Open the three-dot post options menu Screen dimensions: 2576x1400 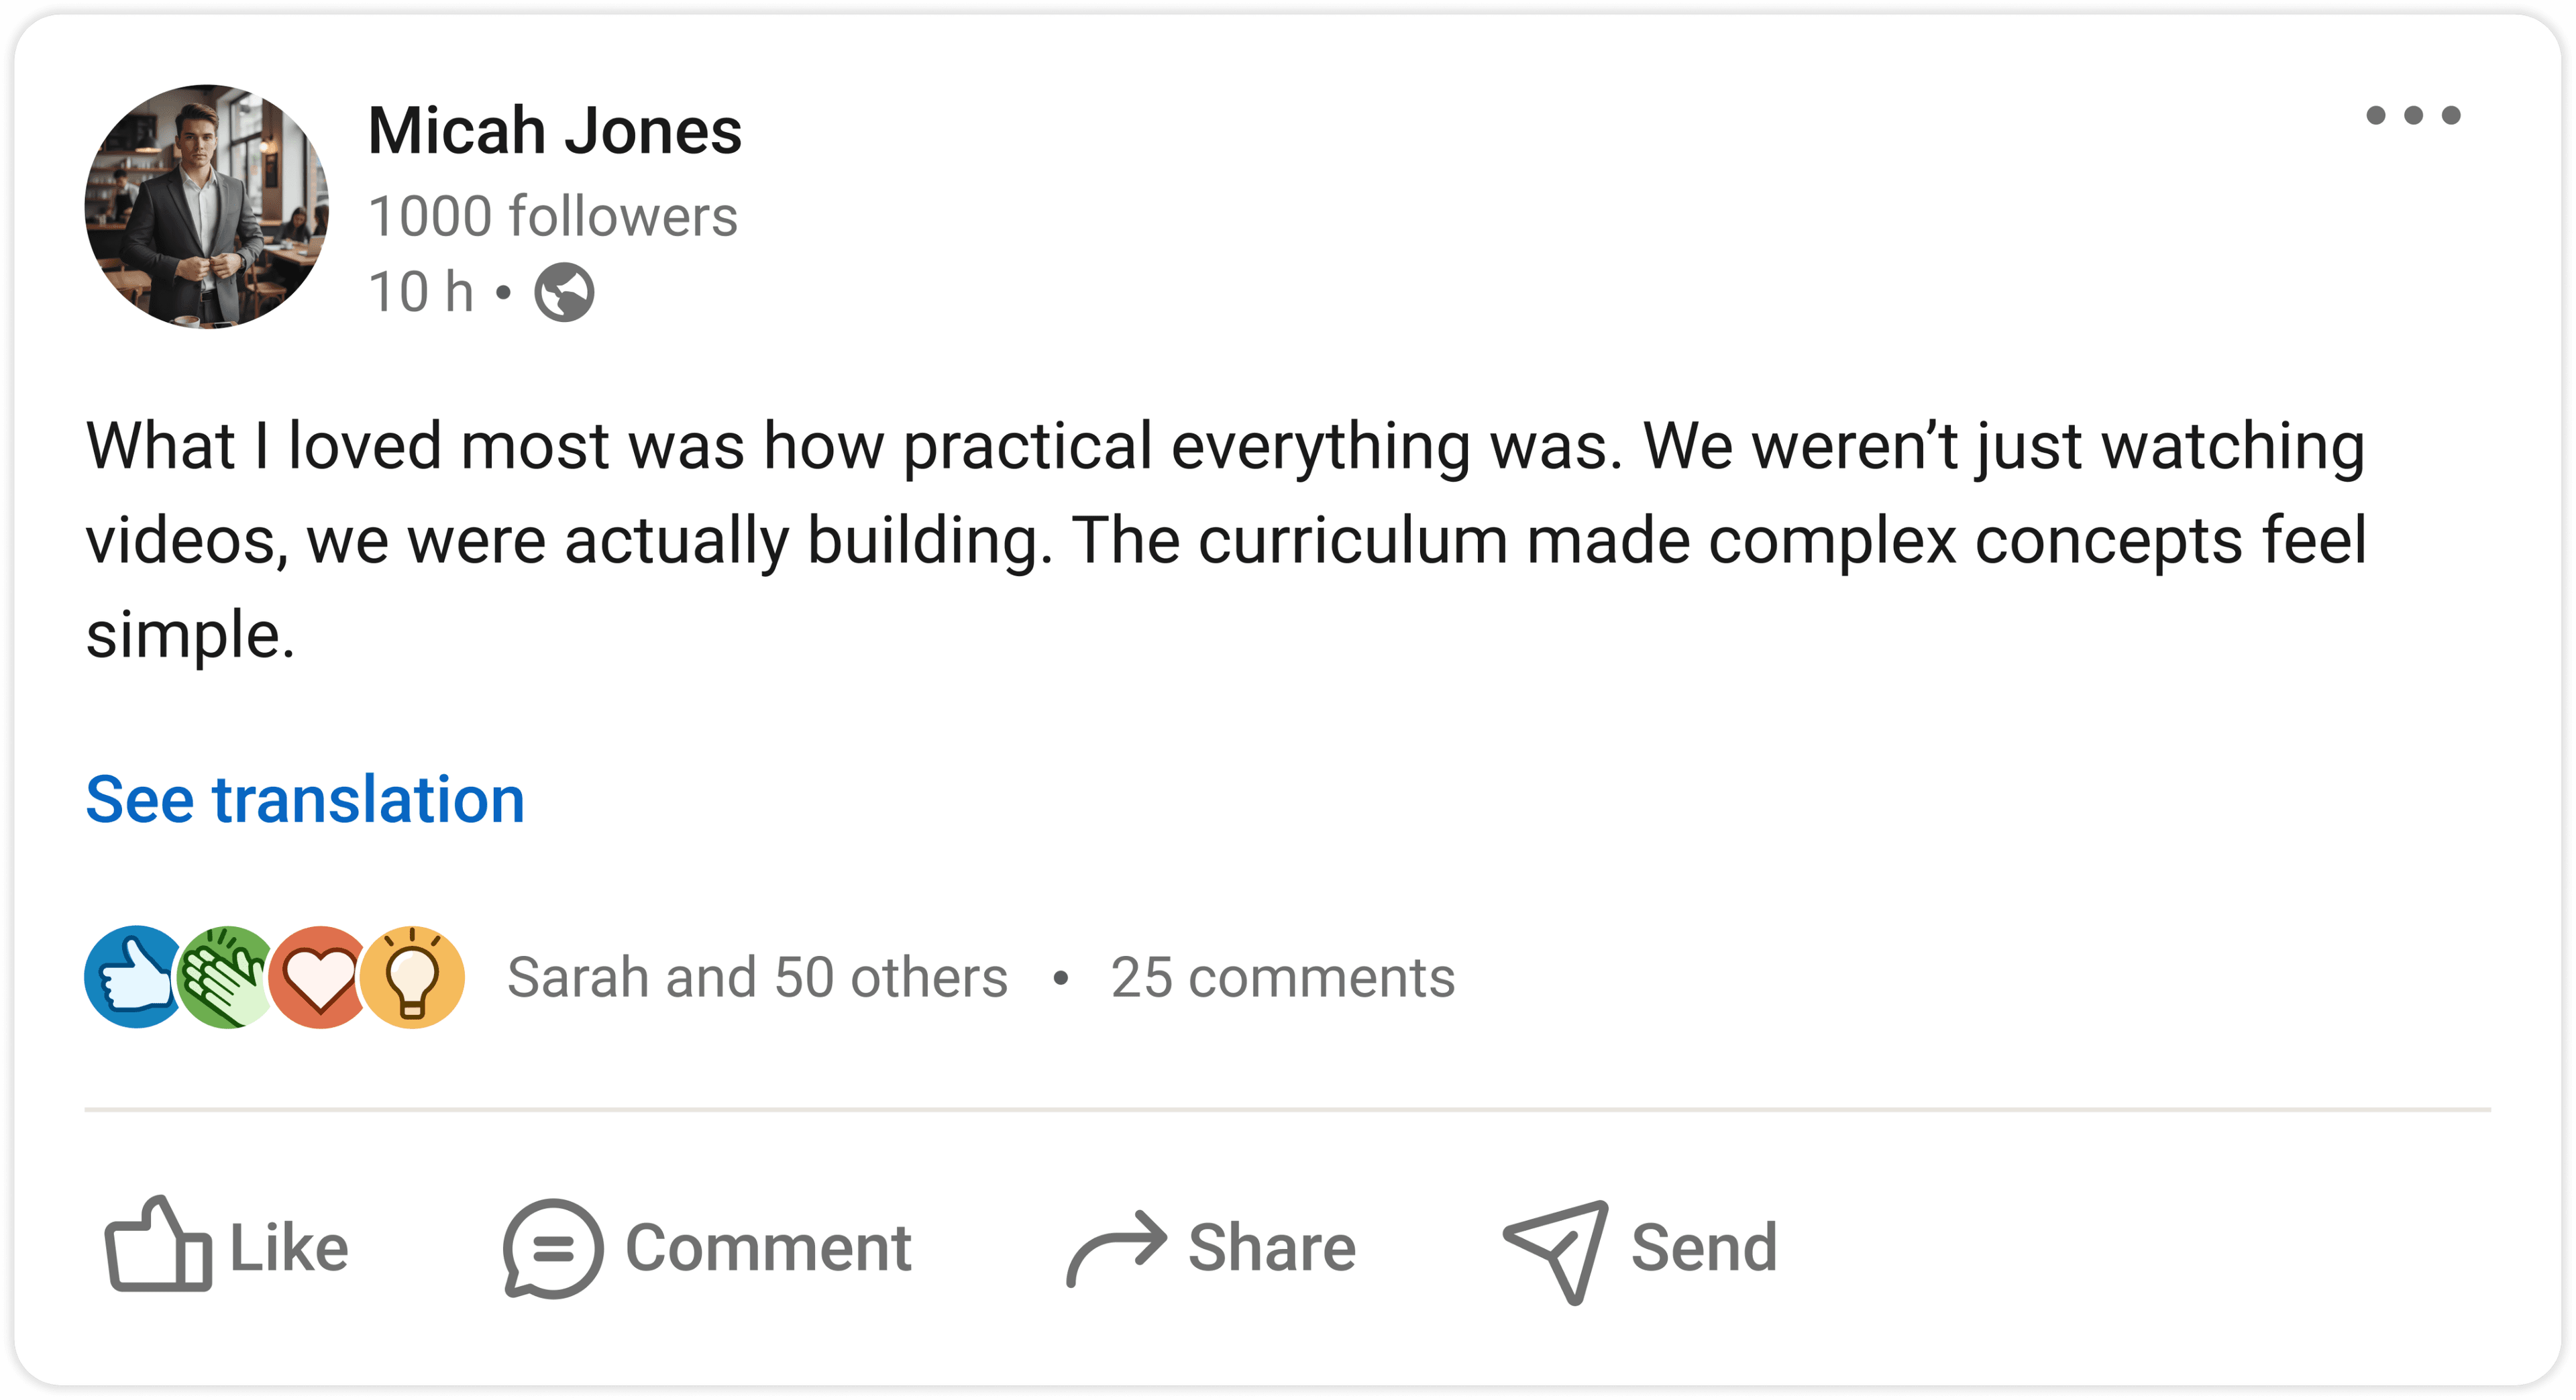[x=2412, y=115]
